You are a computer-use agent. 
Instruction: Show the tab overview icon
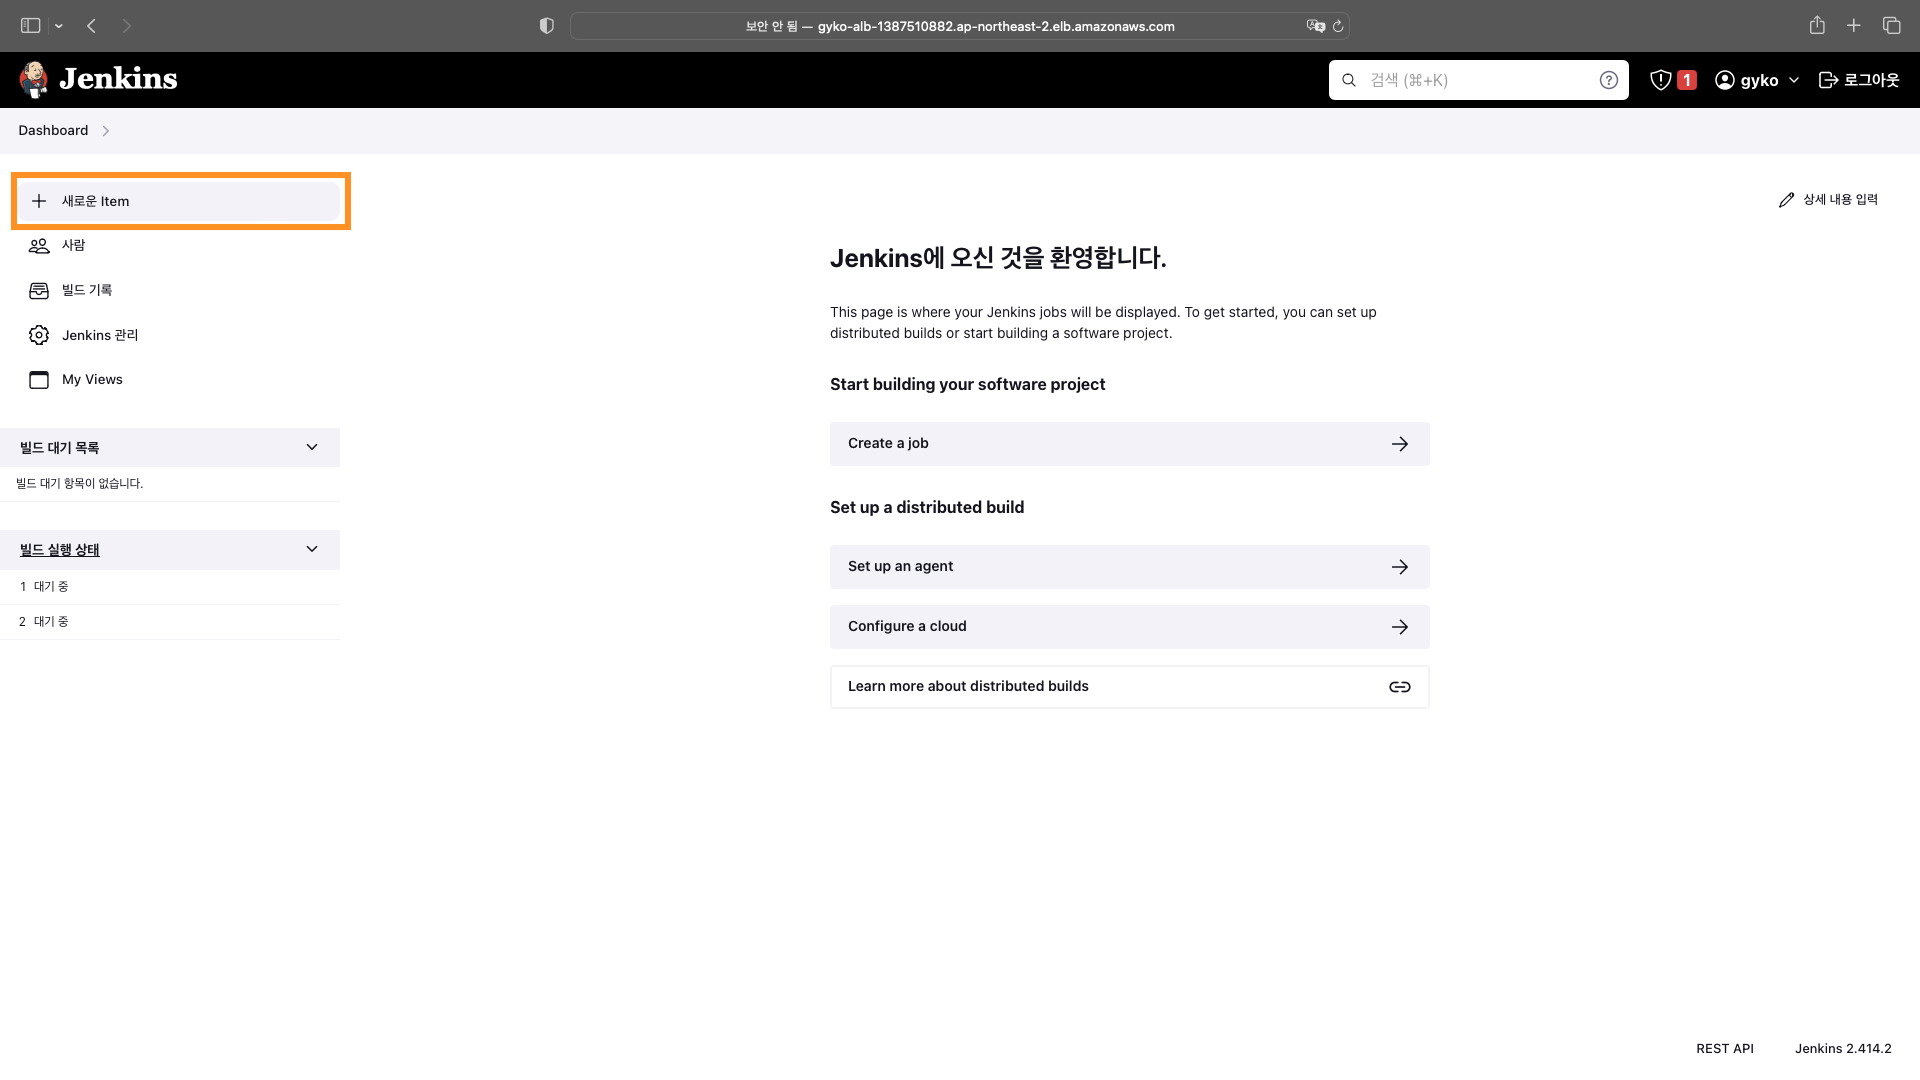1891,26
